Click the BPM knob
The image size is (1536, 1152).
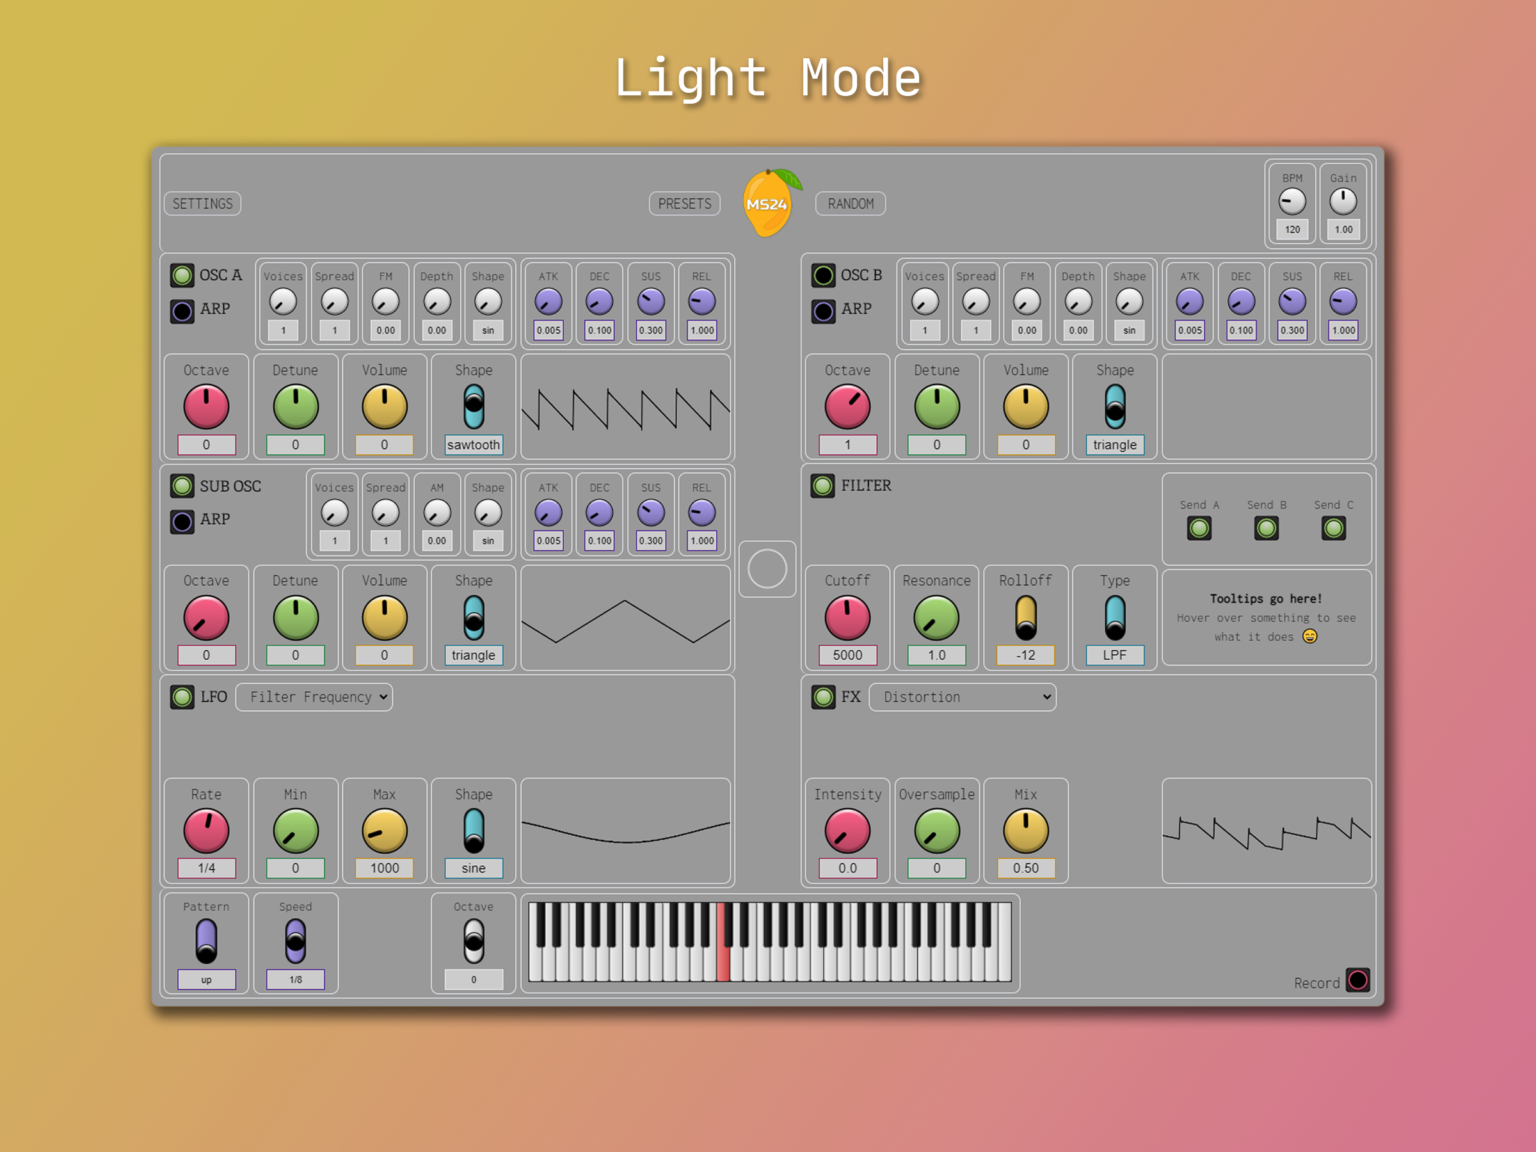1292,201
